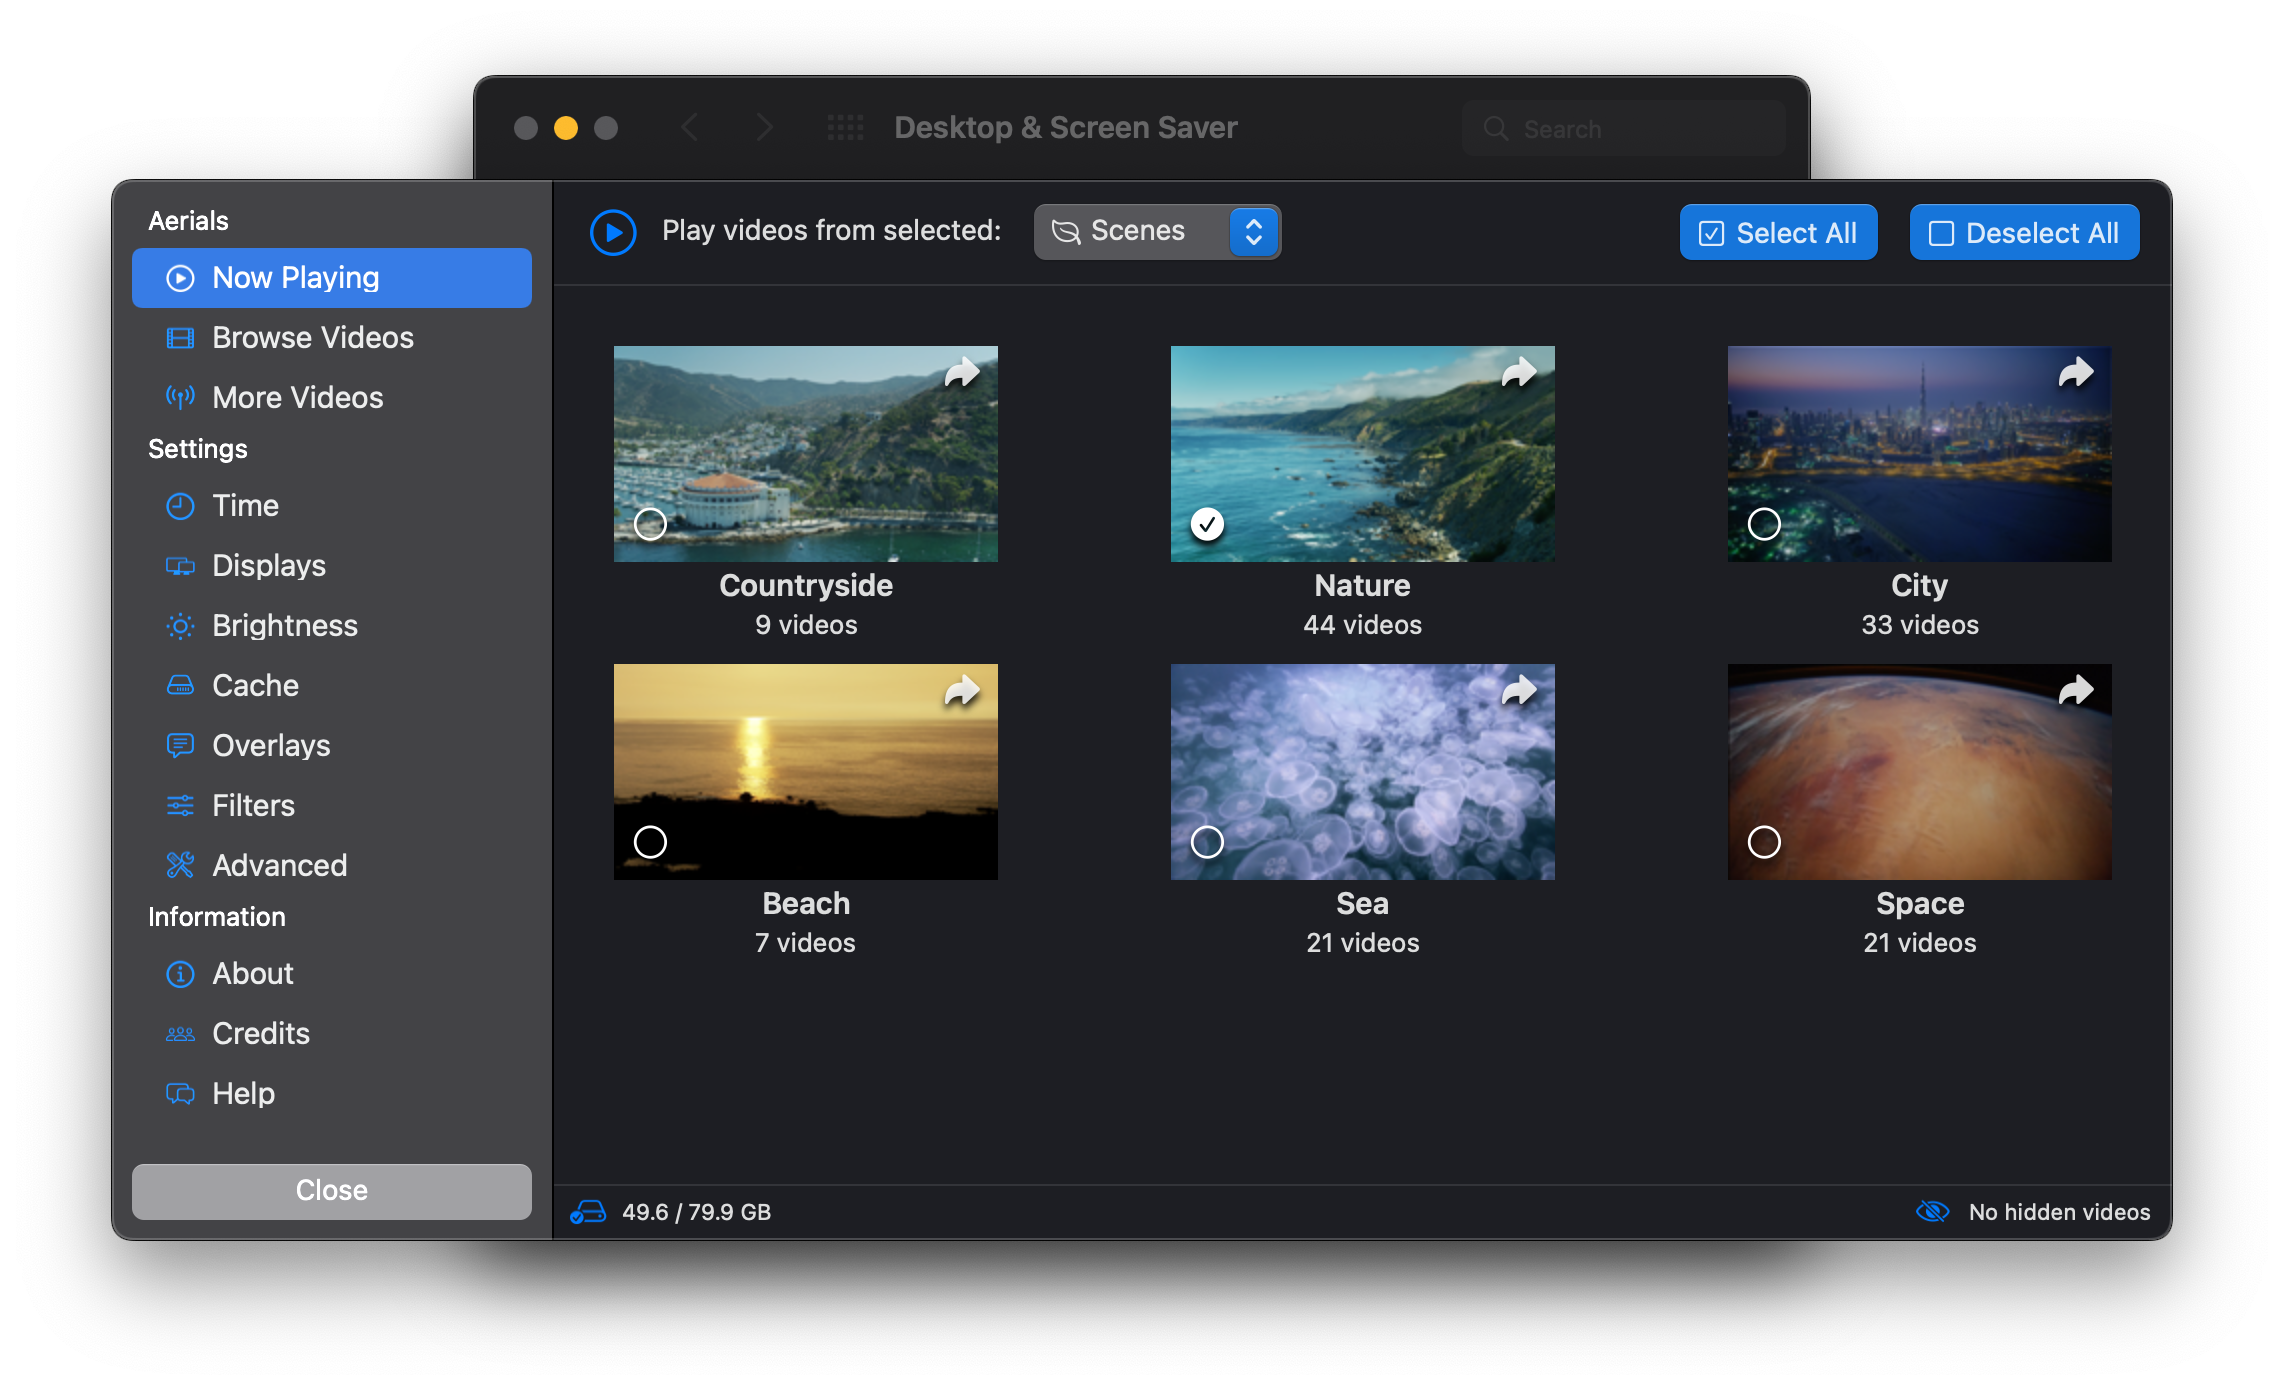Screen dimensions: 2284x1388
Task: Click the hidden videos eye icon
Action: (x=1932, y=1212)
